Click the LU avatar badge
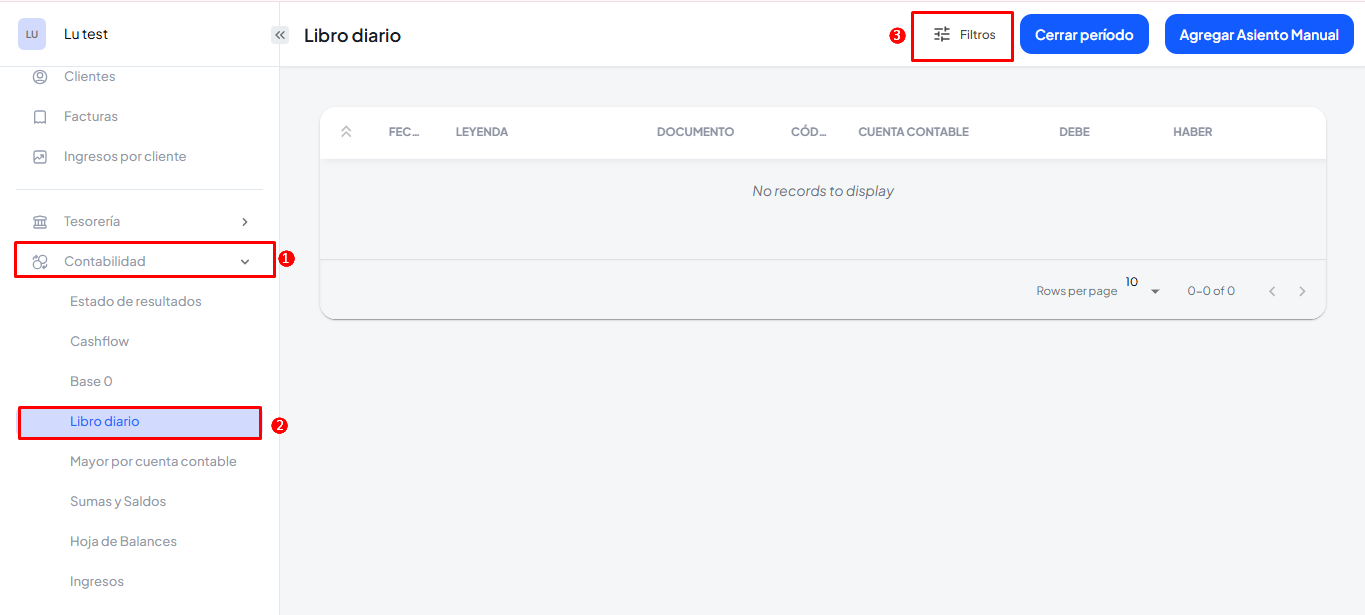The image size is (1365, 615). click(x=32, y=34)
